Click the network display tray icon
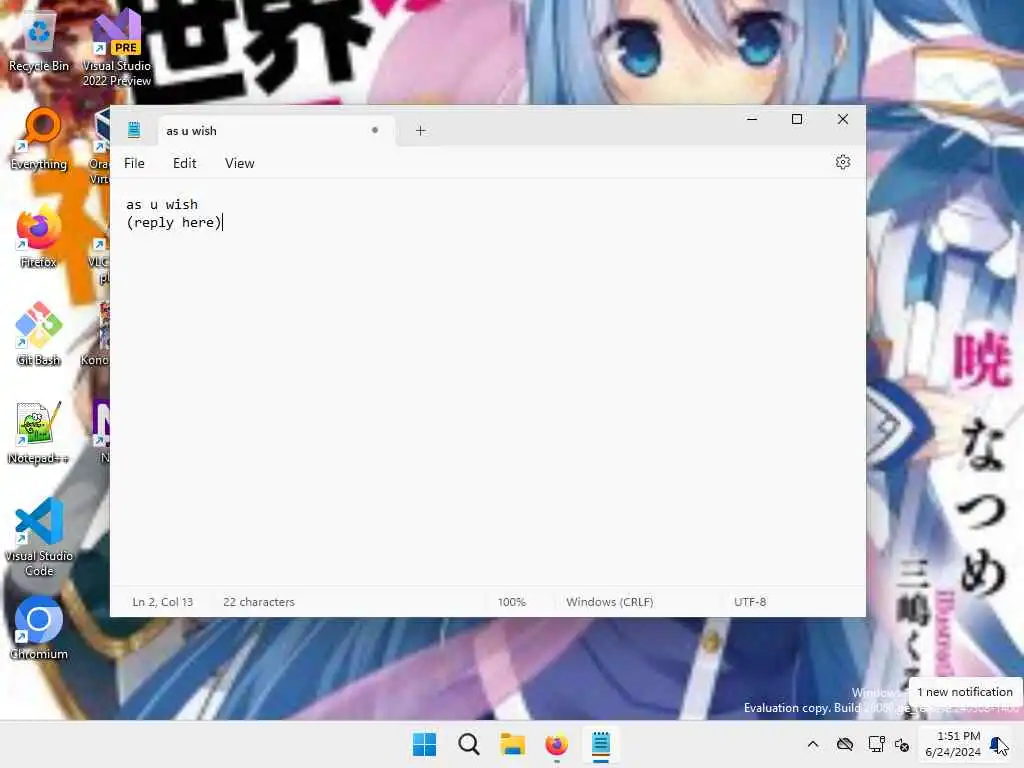 point(876,744)
